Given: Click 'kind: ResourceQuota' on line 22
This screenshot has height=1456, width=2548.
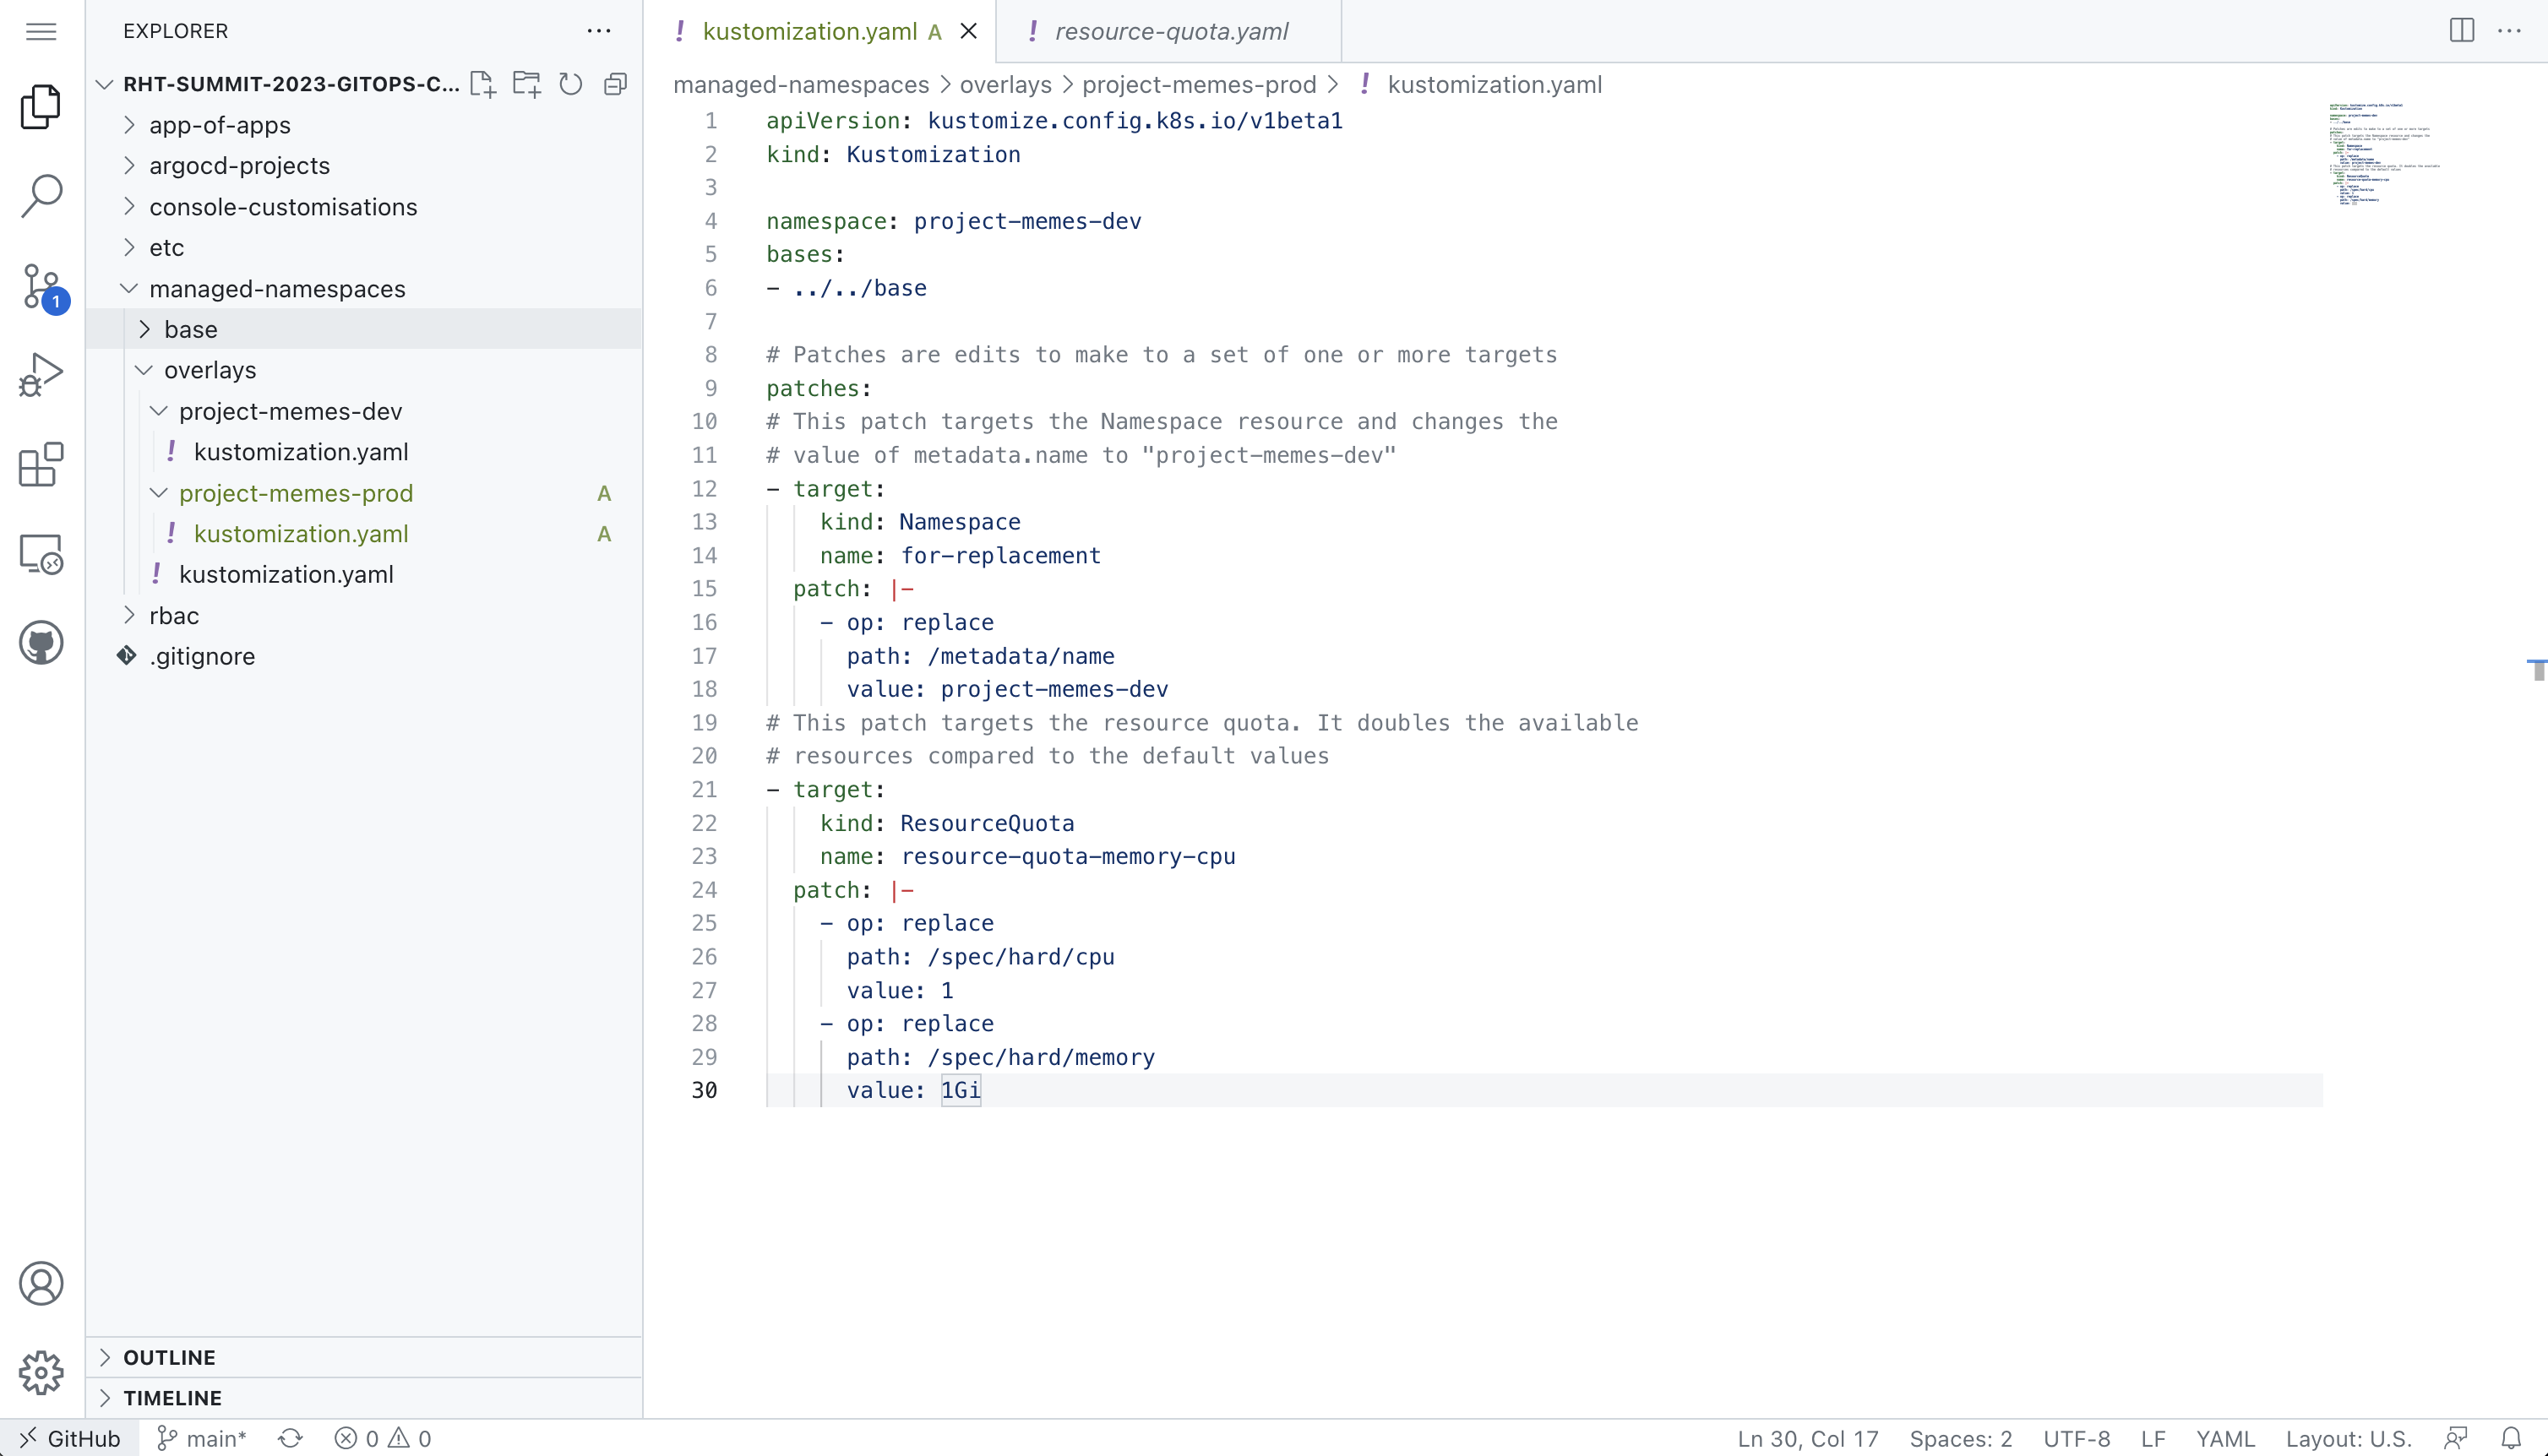Looking at the screenshot, I should tap(947, 823).
